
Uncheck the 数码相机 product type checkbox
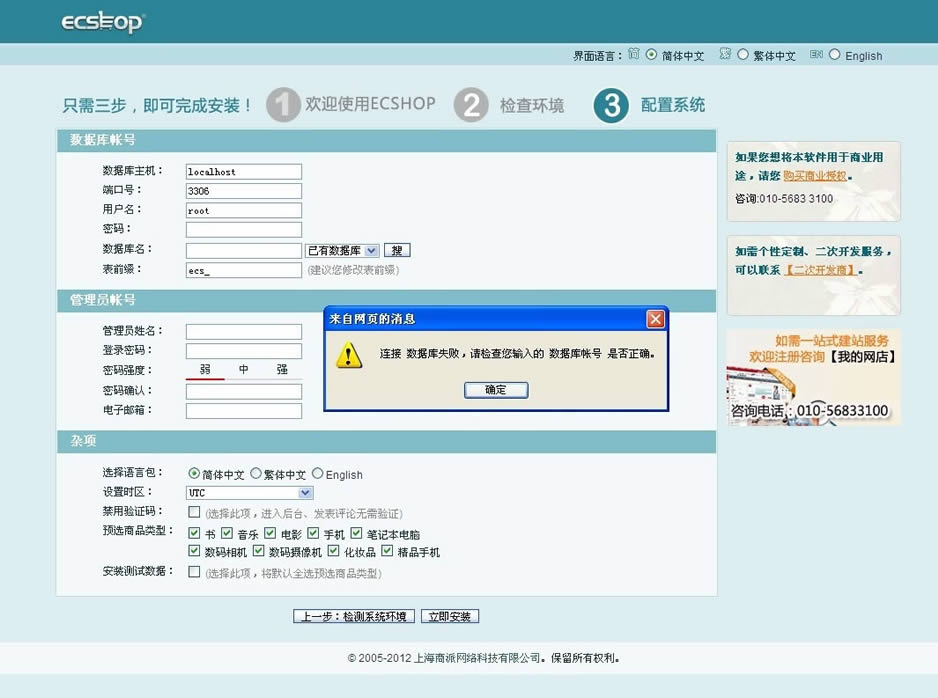tap(194, 551)
